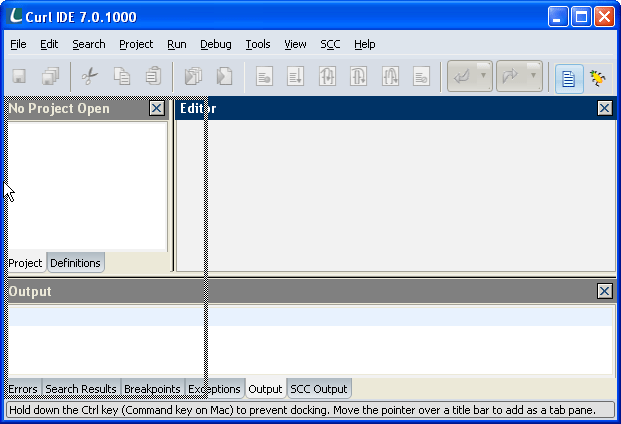Click the yellow wizard icon in toolbar
This screenshot has height=424, width=621.
(x=599, y=77)
